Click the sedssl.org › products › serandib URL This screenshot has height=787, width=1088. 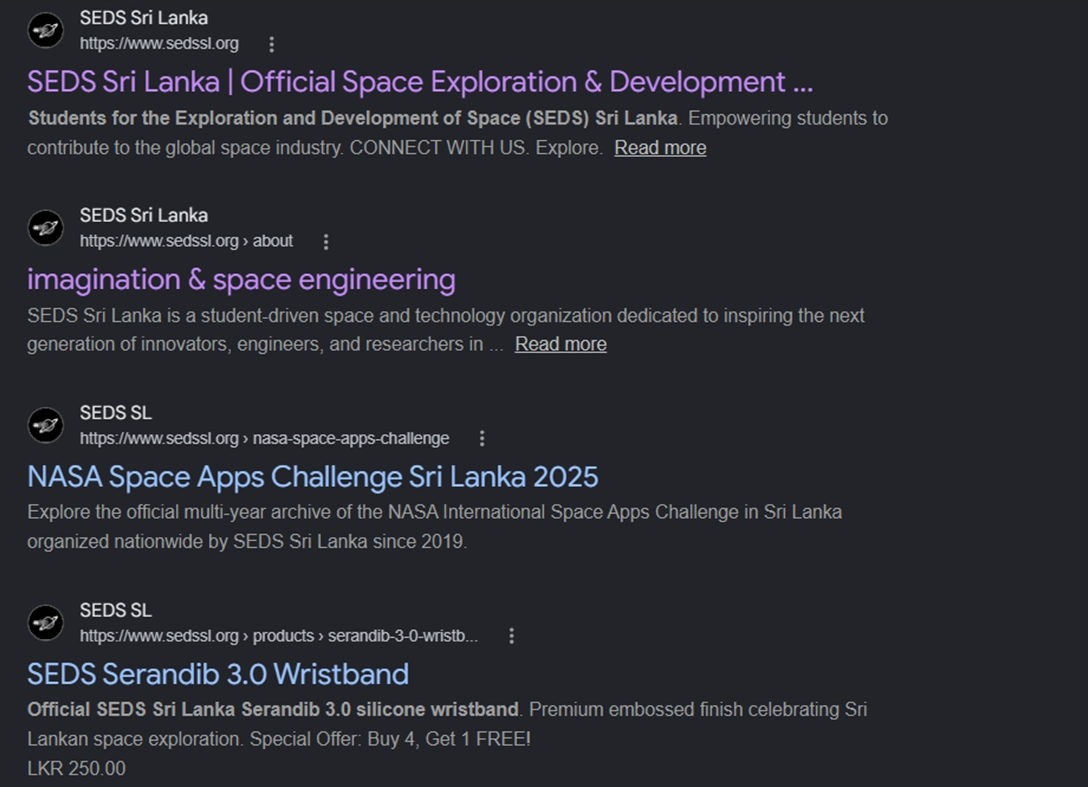pyautogui.click(x=279, y=636)
